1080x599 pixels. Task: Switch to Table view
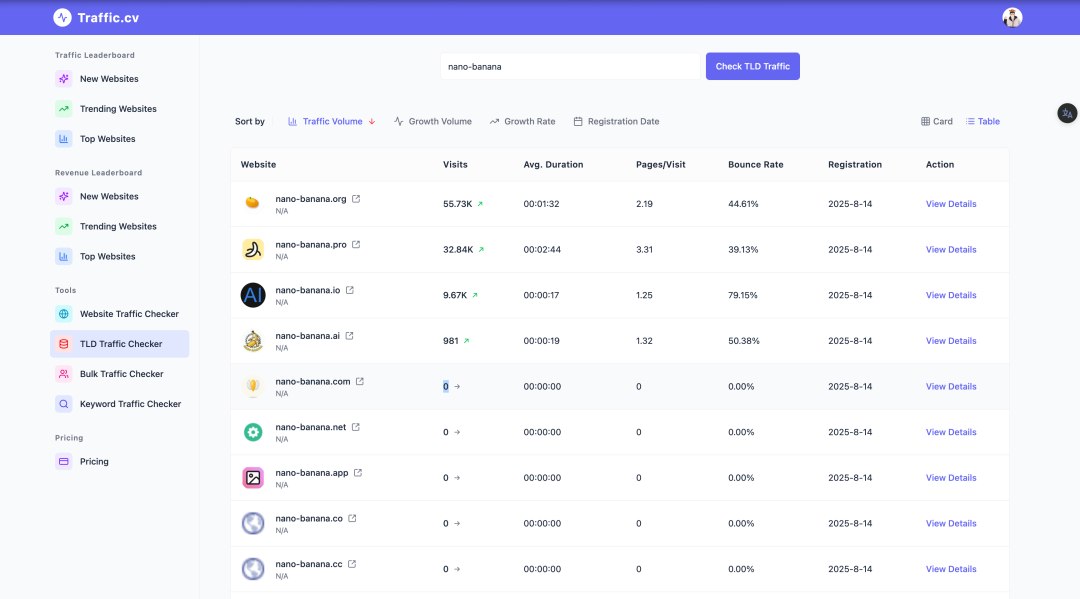click(983, 121)
